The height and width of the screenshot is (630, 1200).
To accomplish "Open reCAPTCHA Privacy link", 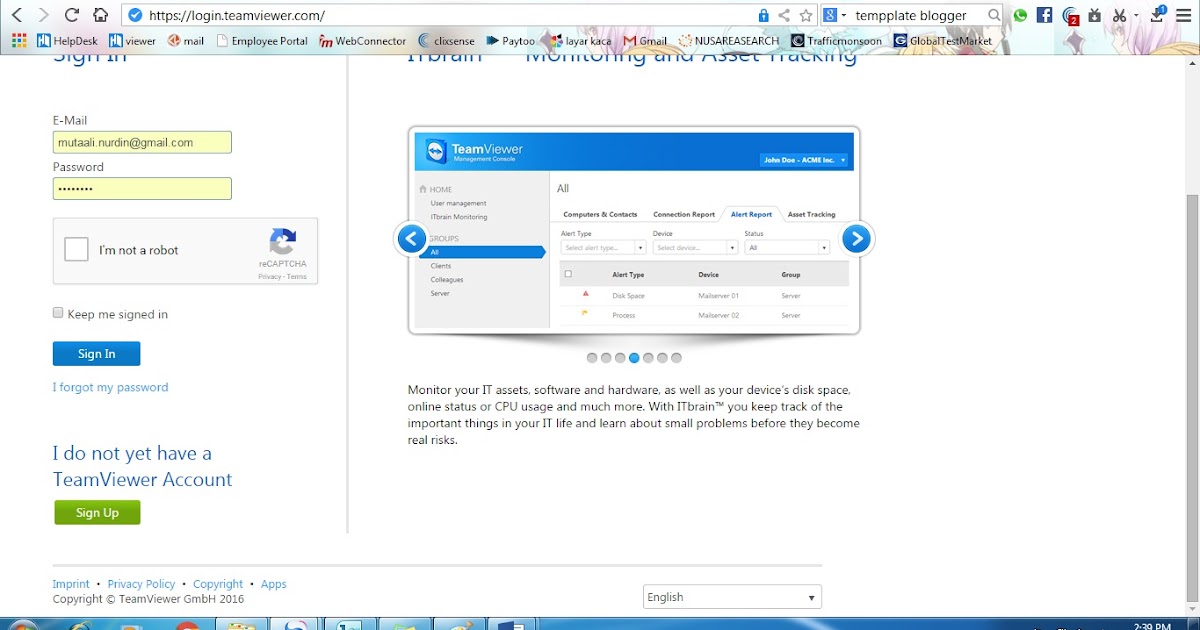I will coord(269,276).
